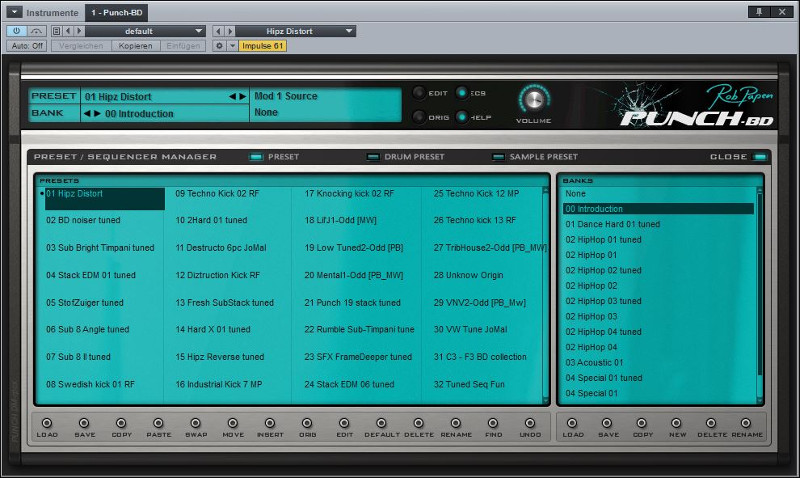Click the banks NEW knob button
Viewport: 800px width, 478px height.
pyautogui.click(x=677, y=423)
